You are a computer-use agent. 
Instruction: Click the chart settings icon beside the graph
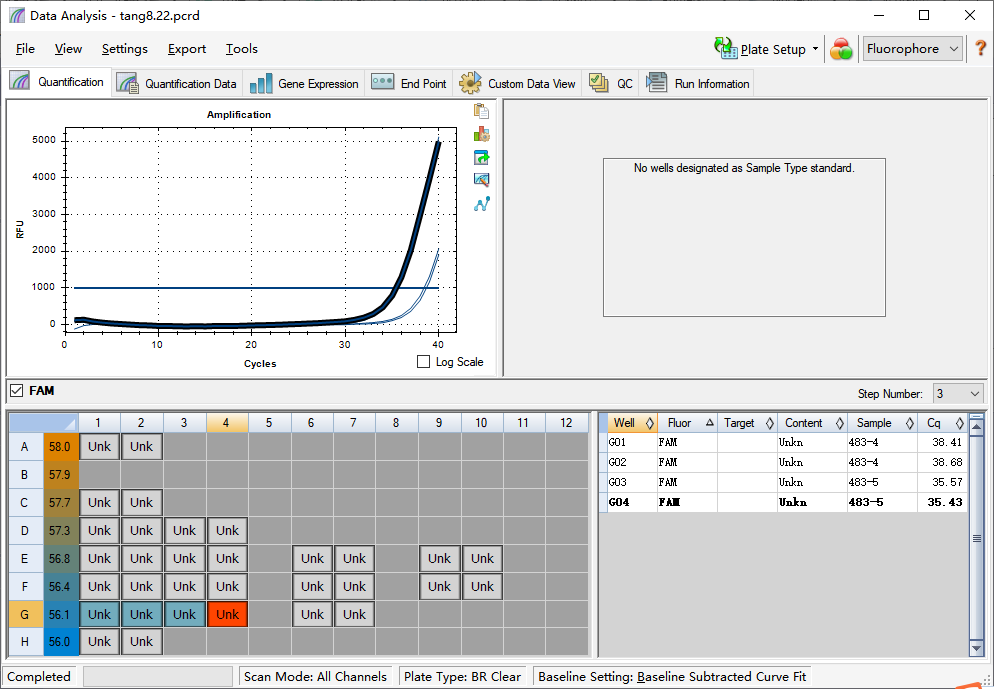click(x=481, y=134)
